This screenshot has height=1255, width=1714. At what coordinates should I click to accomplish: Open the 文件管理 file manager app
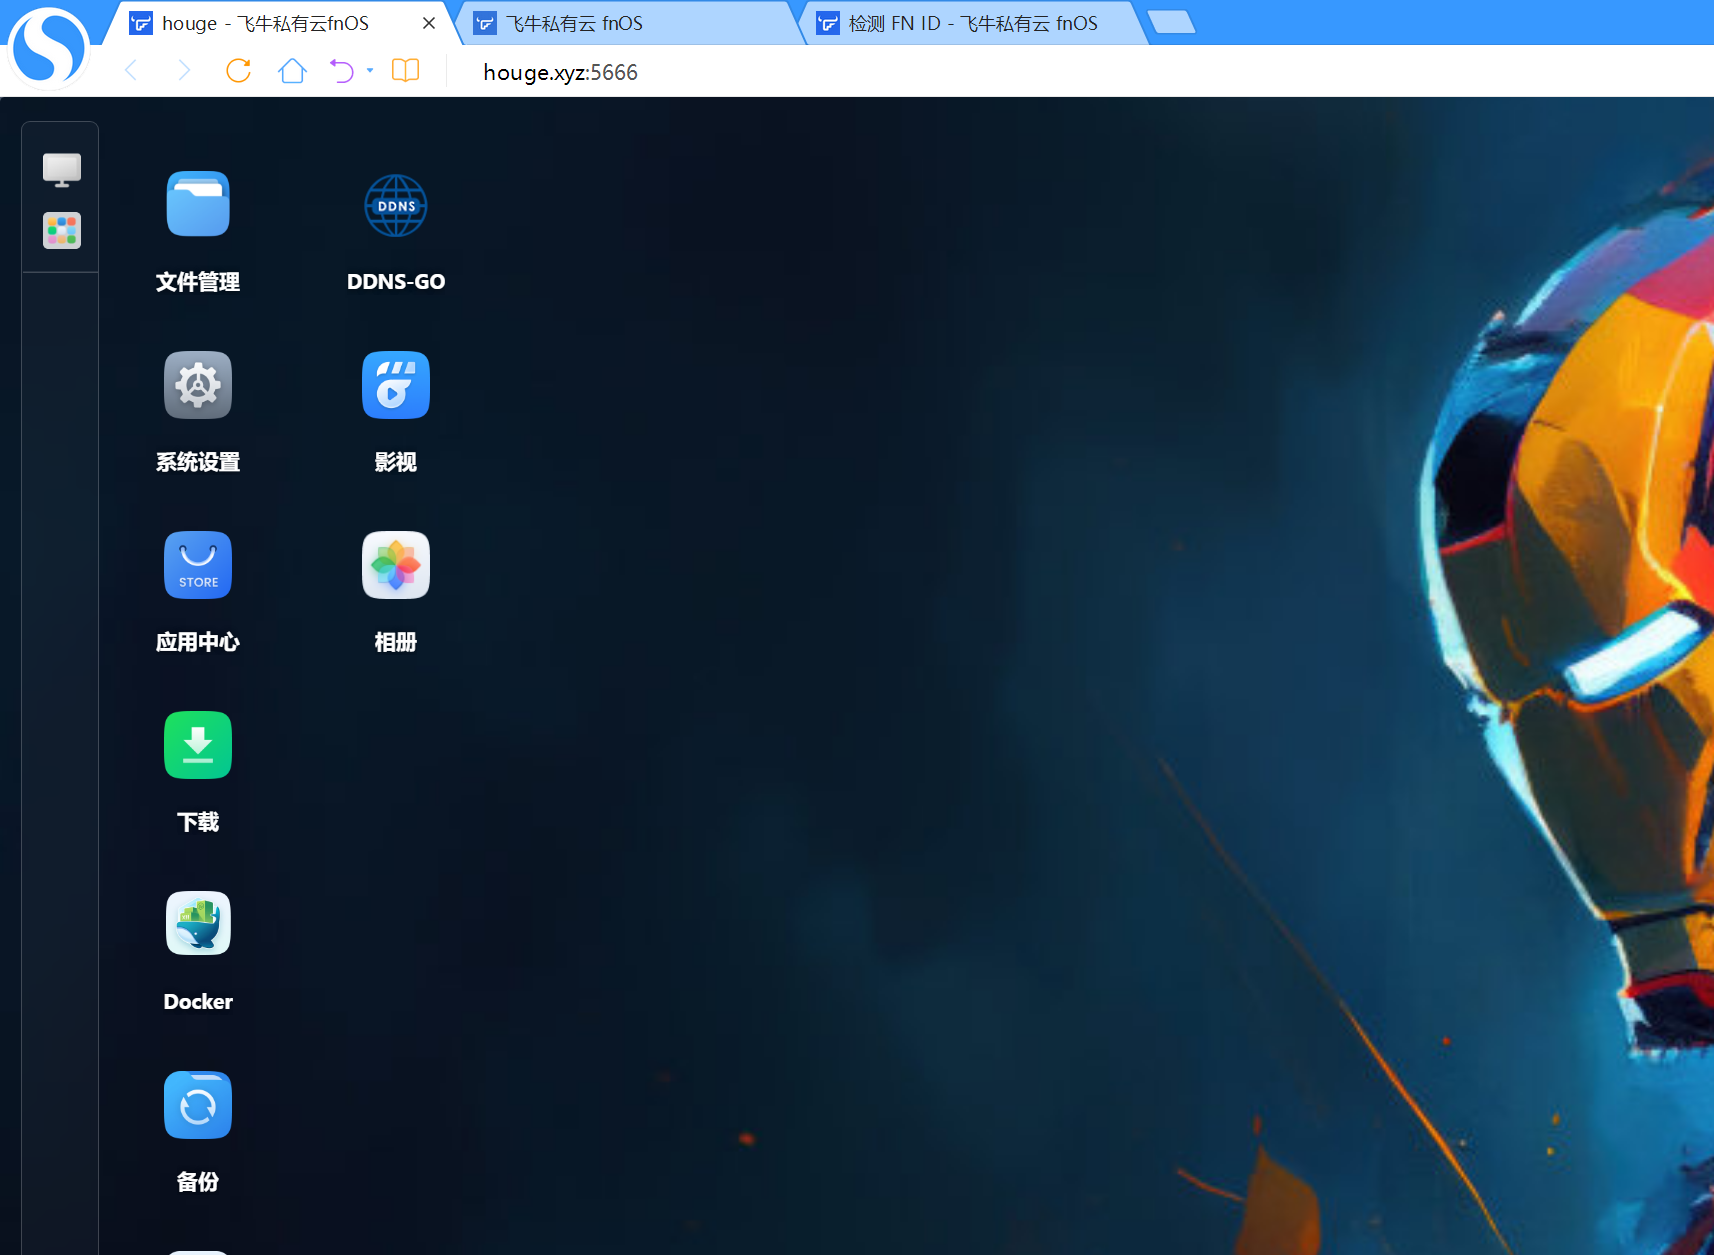[x=198, y=204]
